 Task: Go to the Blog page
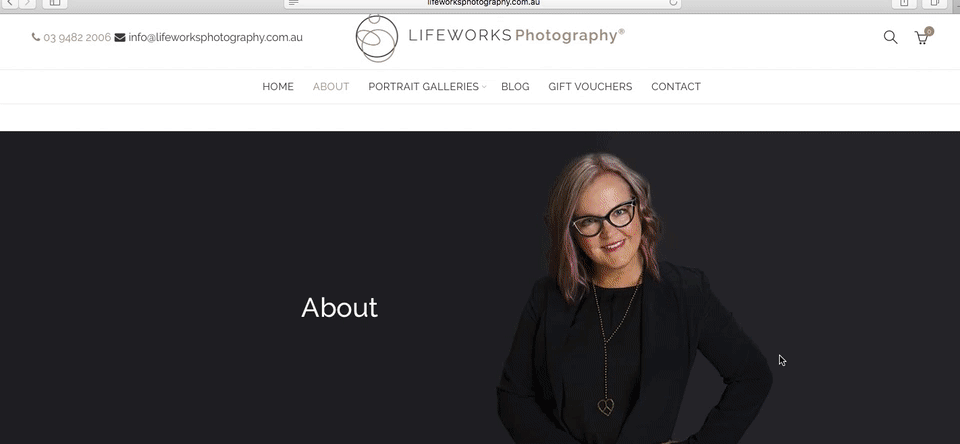click(x=516, y=87)
